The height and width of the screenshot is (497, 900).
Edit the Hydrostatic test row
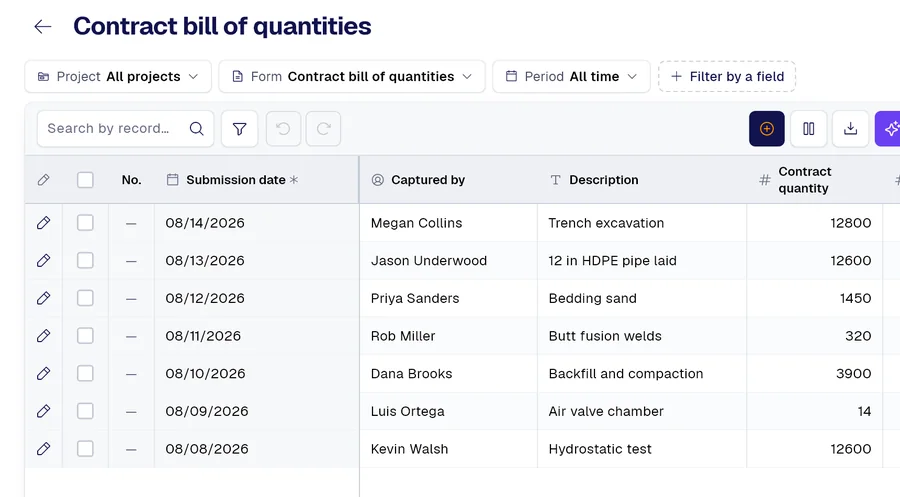44,449
